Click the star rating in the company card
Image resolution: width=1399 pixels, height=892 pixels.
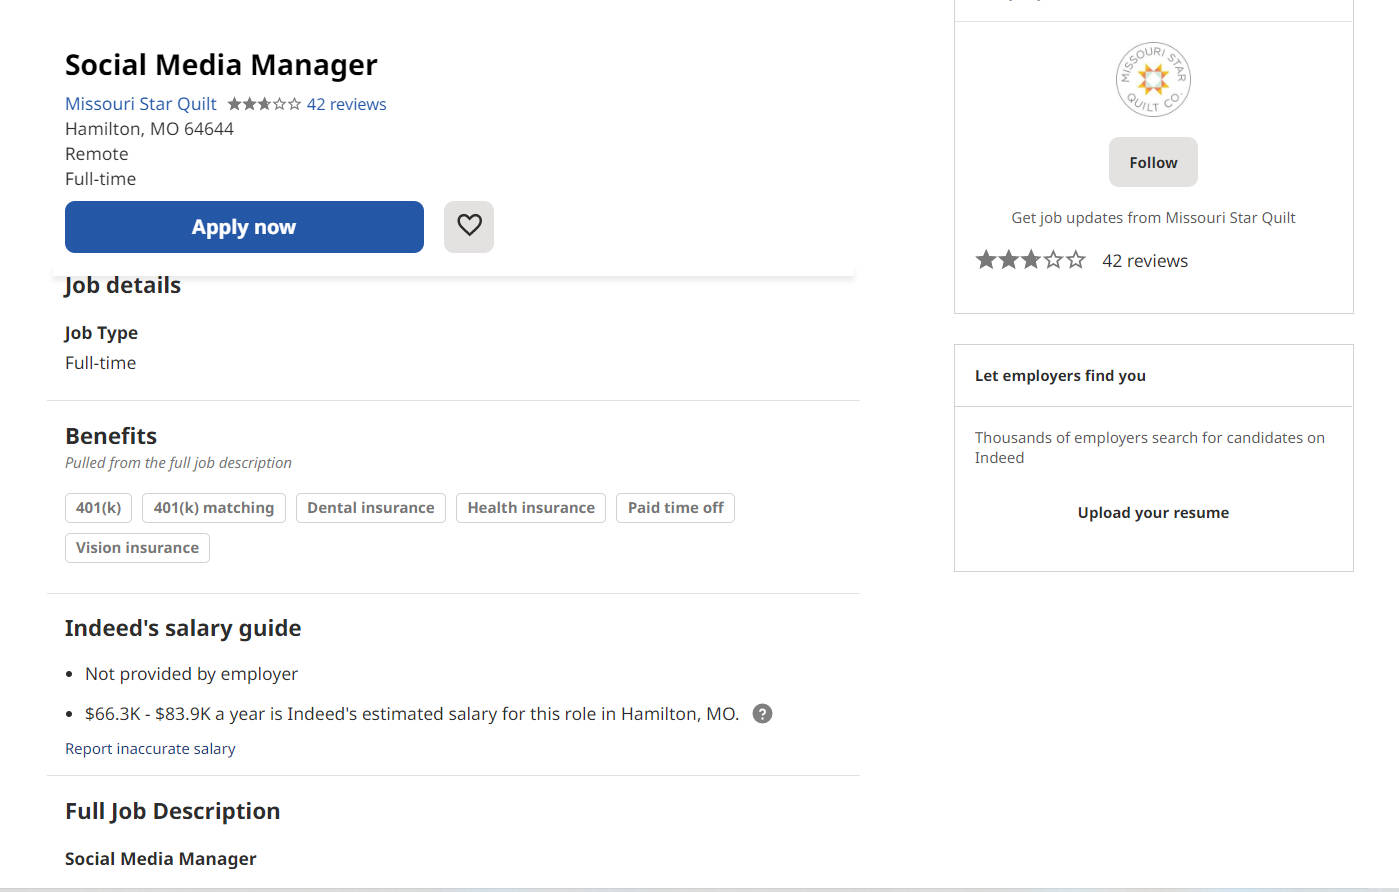pyautogui.click(x=1030, y=261)
